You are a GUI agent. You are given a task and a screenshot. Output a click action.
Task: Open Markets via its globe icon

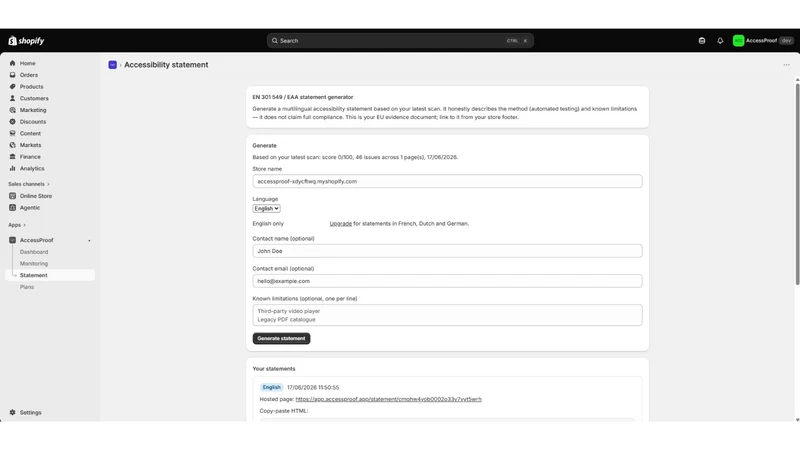tap(12, 145)
